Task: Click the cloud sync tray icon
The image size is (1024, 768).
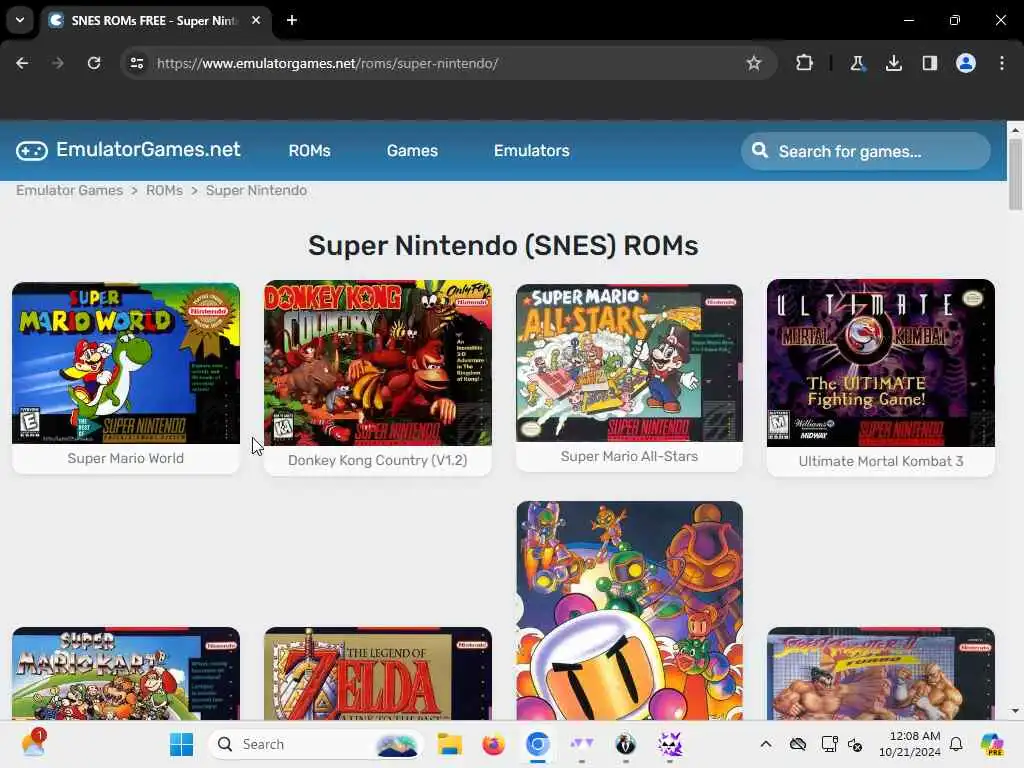Action: (x=797, y=744)
